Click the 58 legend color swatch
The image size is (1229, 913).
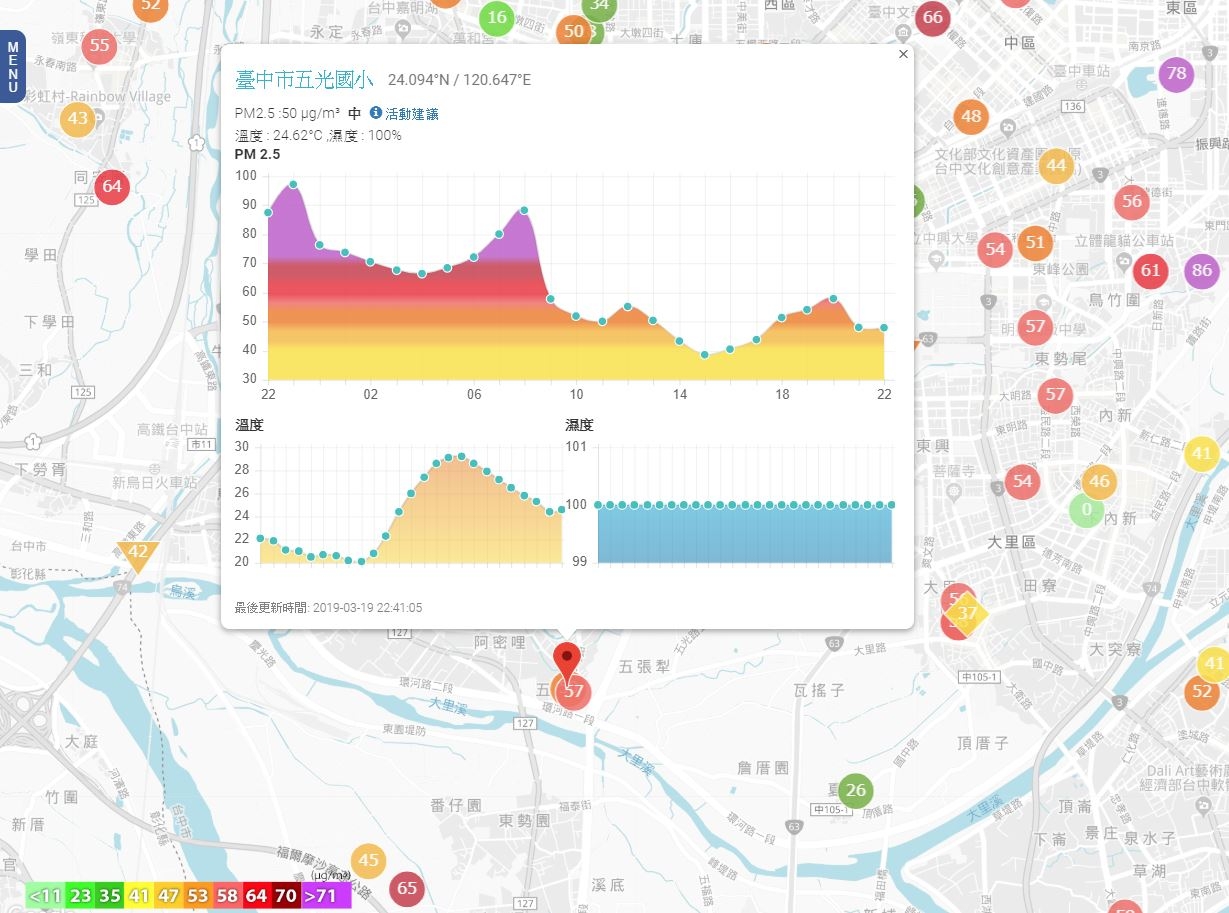[227, 896]
